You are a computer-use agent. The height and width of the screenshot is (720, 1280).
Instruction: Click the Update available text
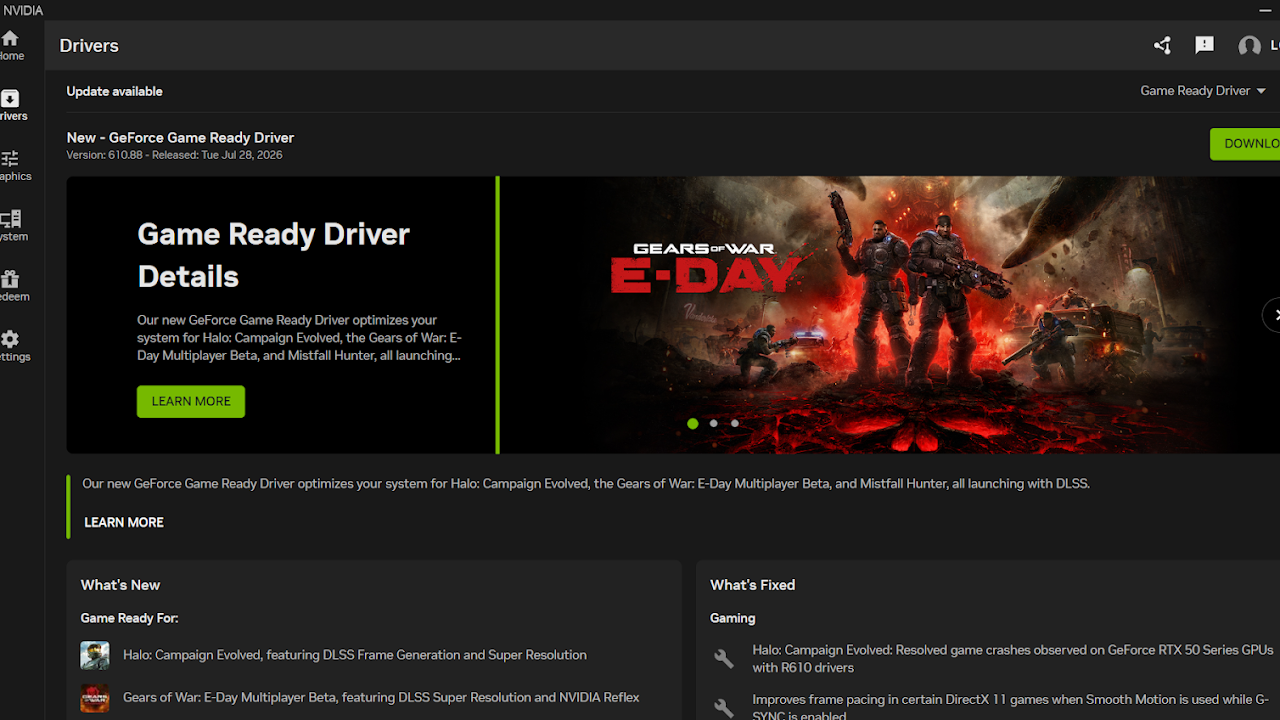pyautogui.click(x=114, y=91)
